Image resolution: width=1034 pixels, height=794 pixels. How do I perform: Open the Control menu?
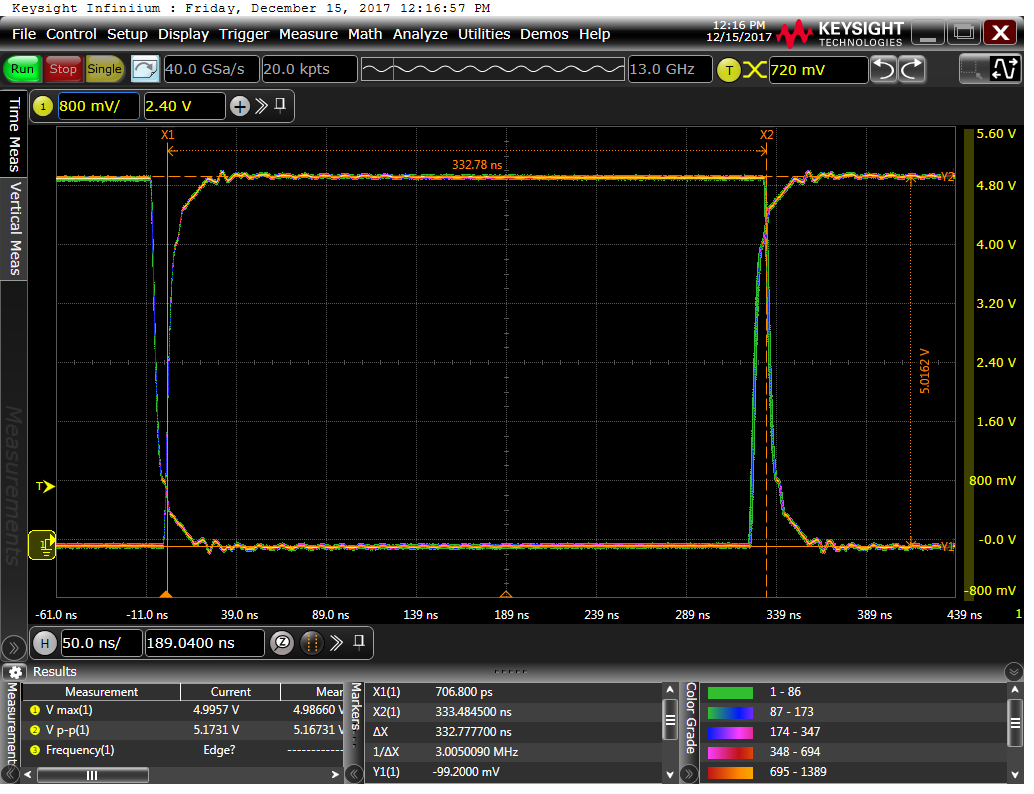[71, 34]
